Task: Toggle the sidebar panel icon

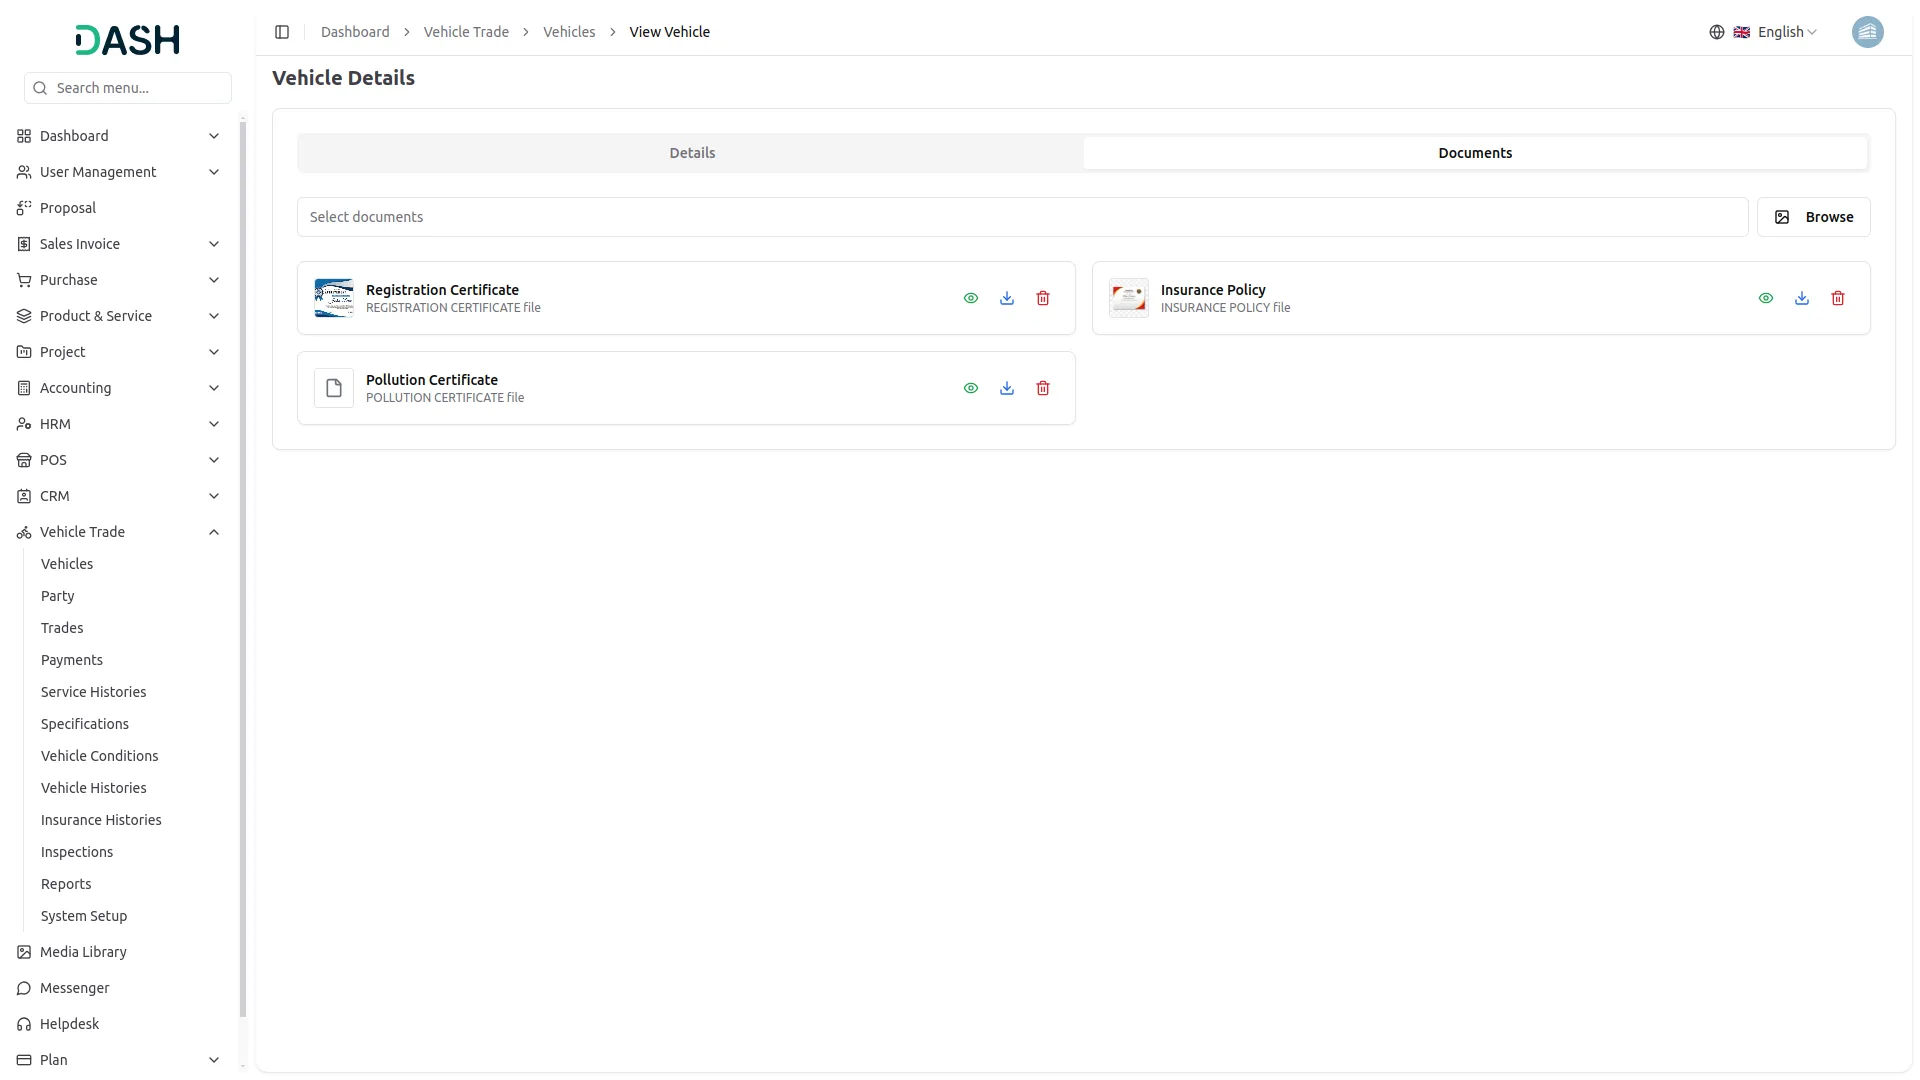Action: click(282, 32)
